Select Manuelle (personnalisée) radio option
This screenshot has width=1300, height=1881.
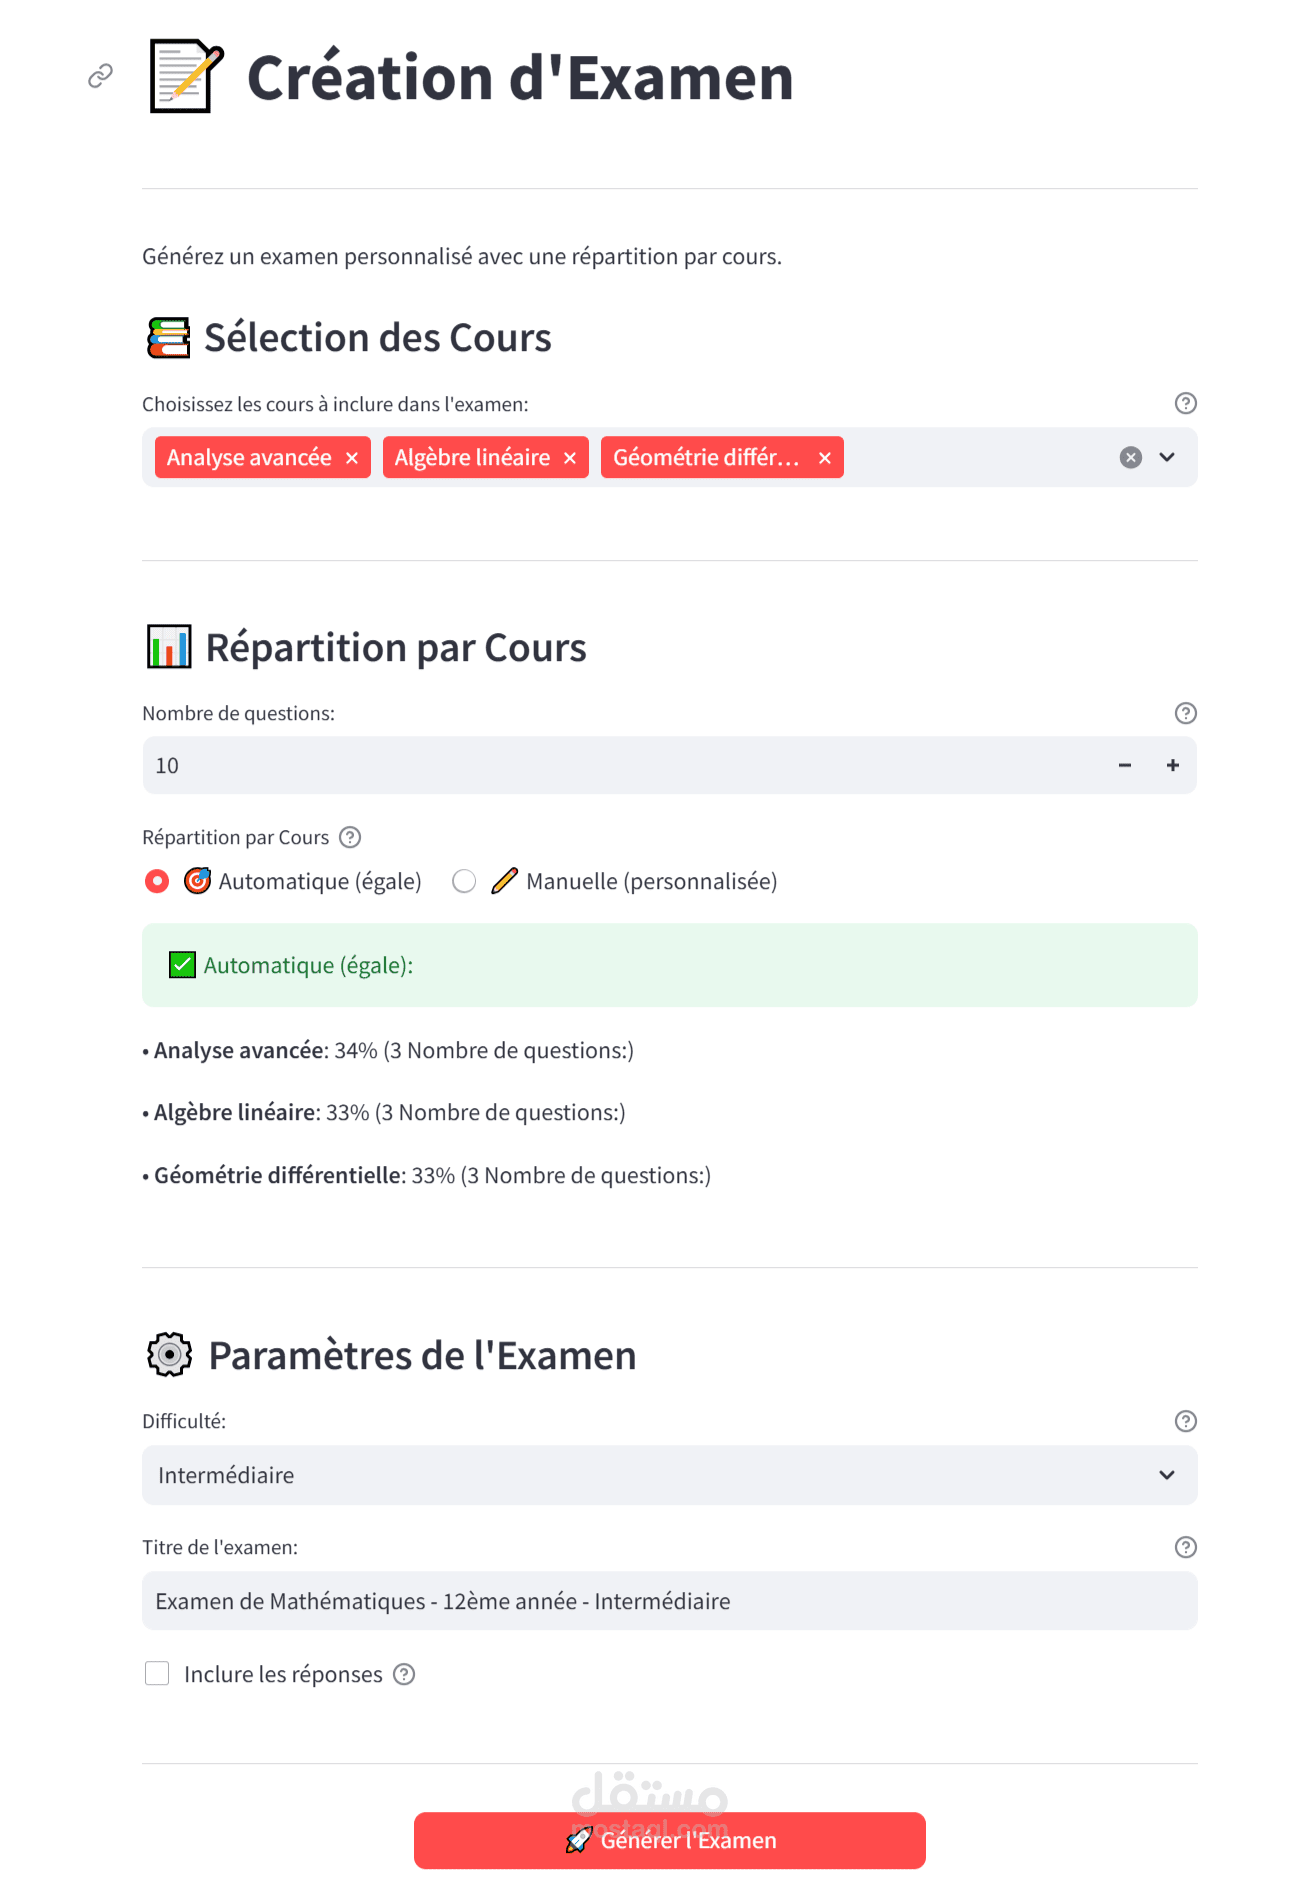click(464, 881)
